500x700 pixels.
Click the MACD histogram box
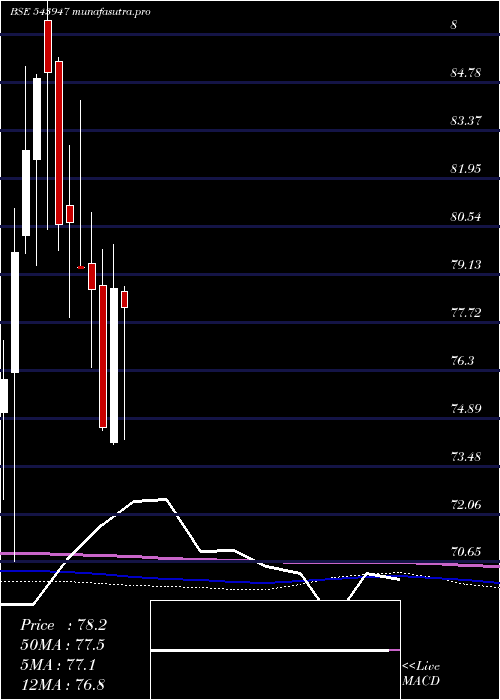(x=275, y=650)
